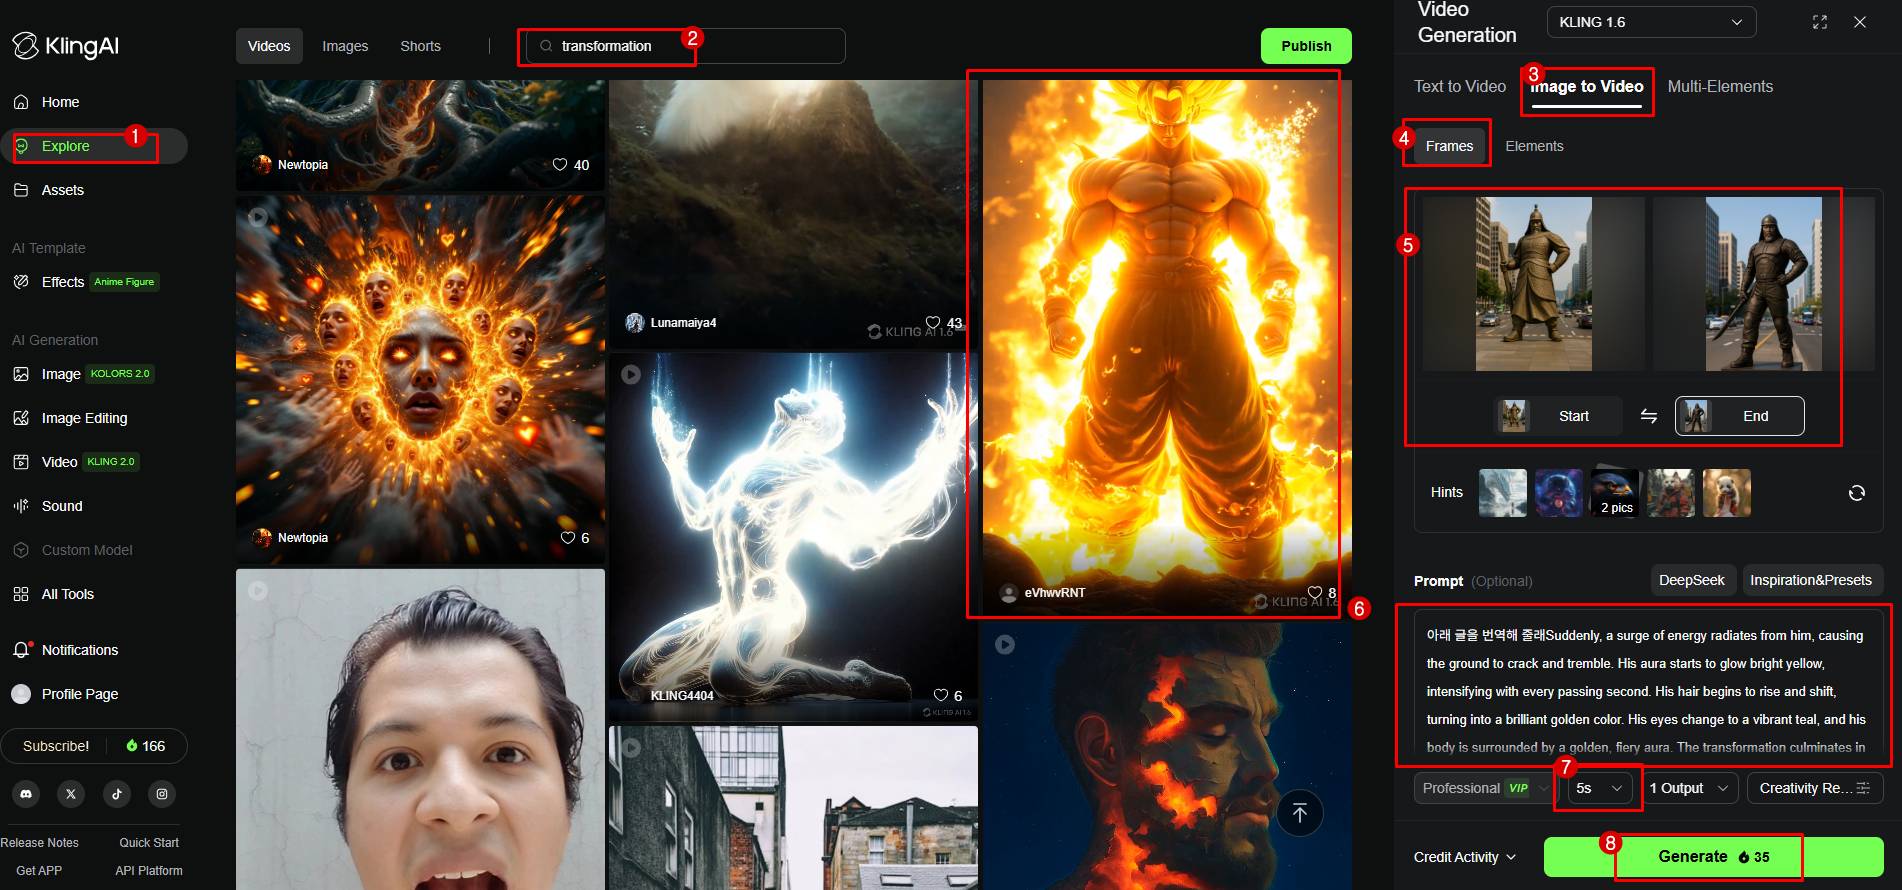1902x890 pixels.
Task: Click the scroll-to-top arrow button
Action: (1300, 813)
